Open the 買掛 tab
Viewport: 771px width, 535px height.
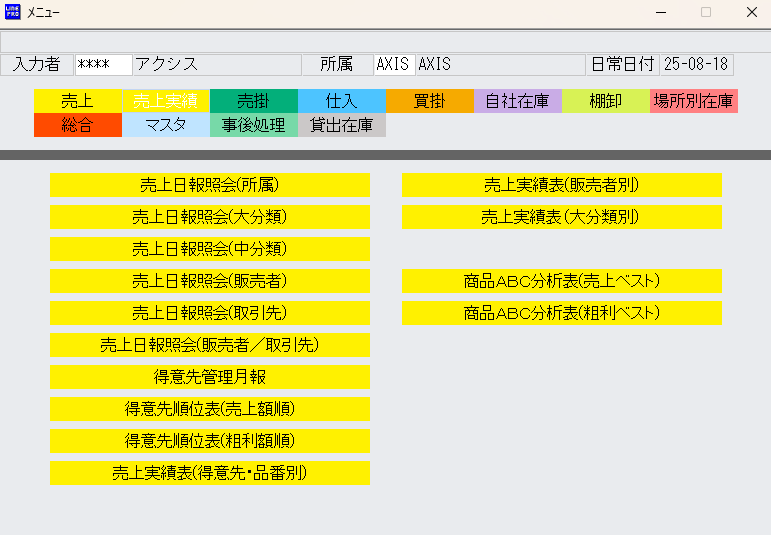click(x=429, y=101)
